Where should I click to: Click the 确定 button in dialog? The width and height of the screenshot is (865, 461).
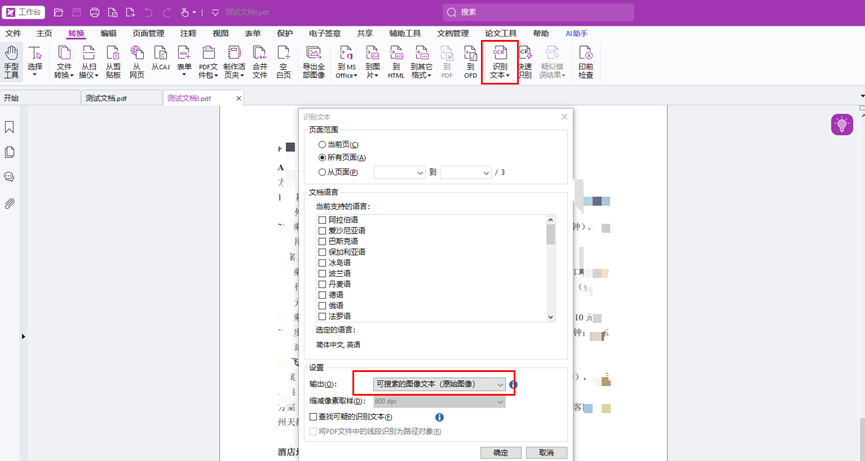click(x=500, y=453)
